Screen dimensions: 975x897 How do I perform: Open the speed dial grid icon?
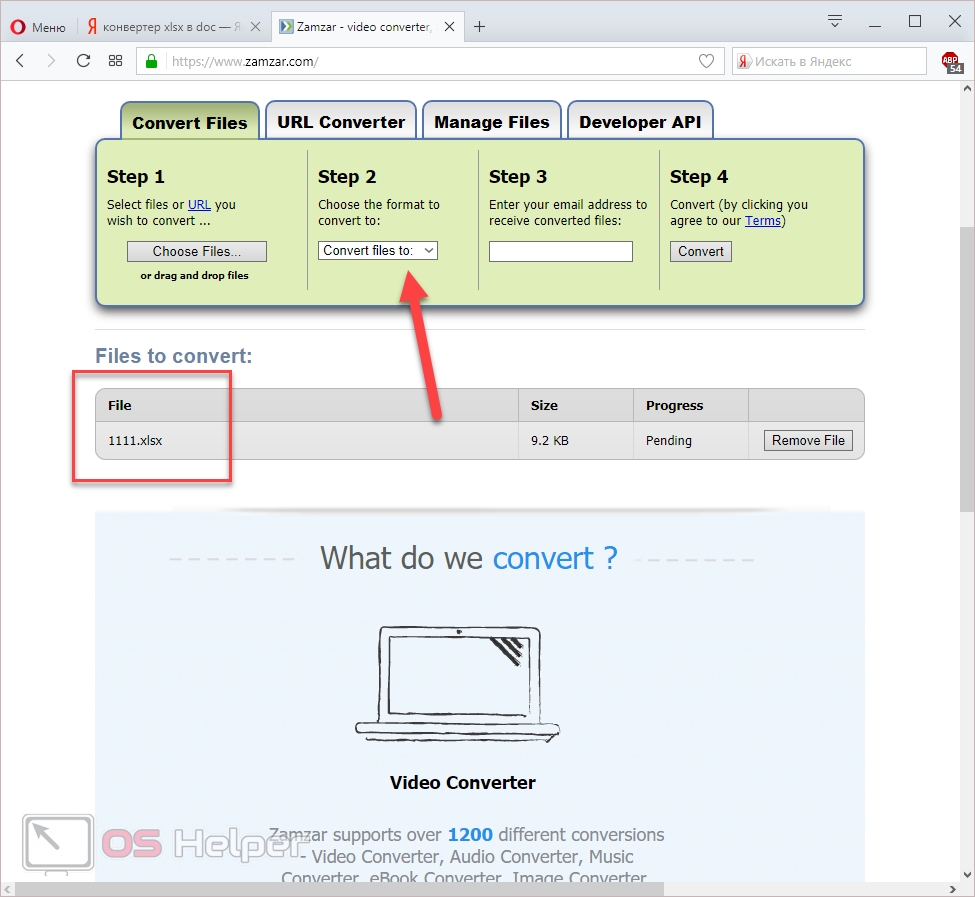(115, 61)
